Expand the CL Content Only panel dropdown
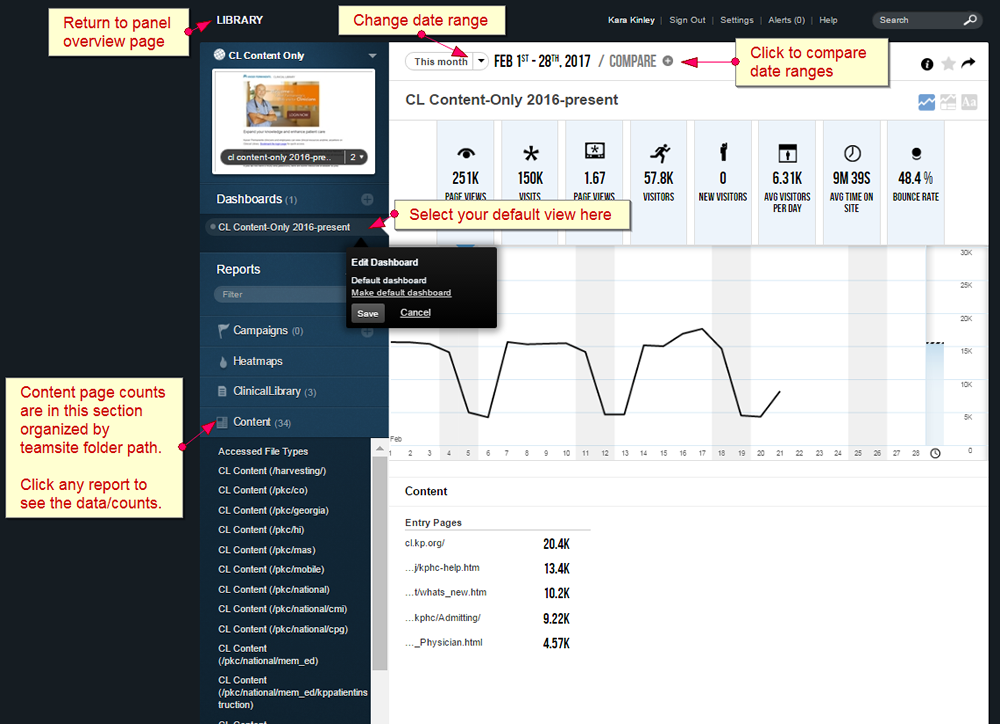Viewport: 1000px width, 724px height. point(372,56)
